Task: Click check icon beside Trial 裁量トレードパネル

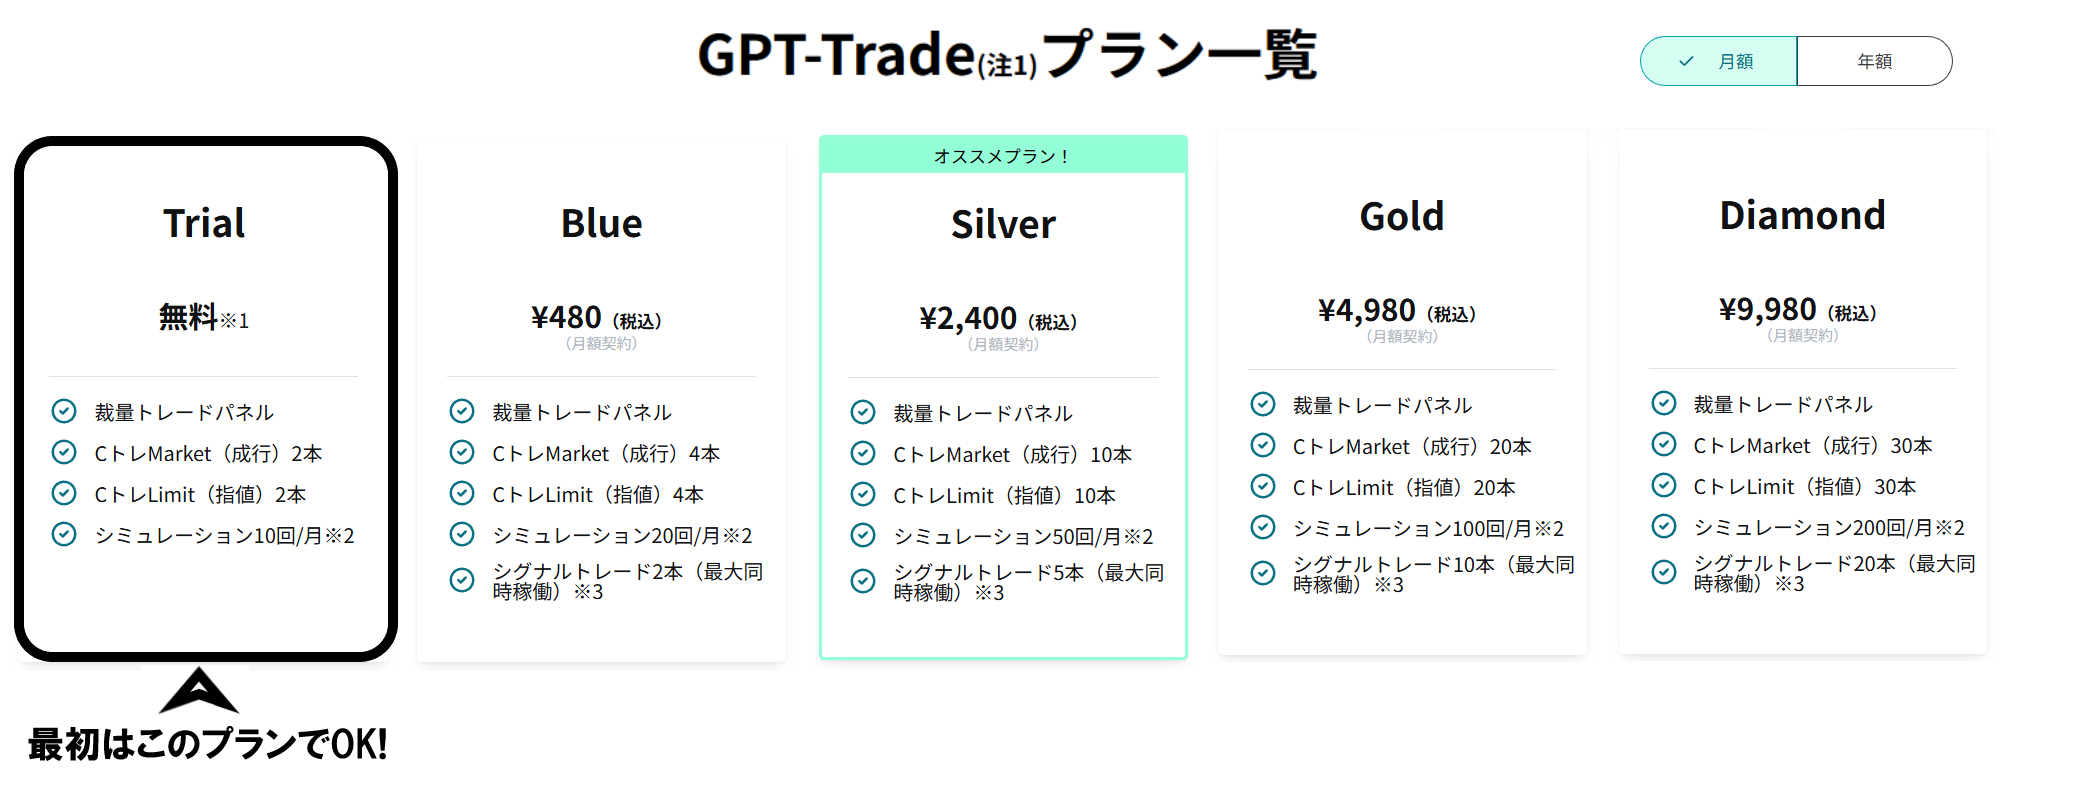Action: click(64, 411)
